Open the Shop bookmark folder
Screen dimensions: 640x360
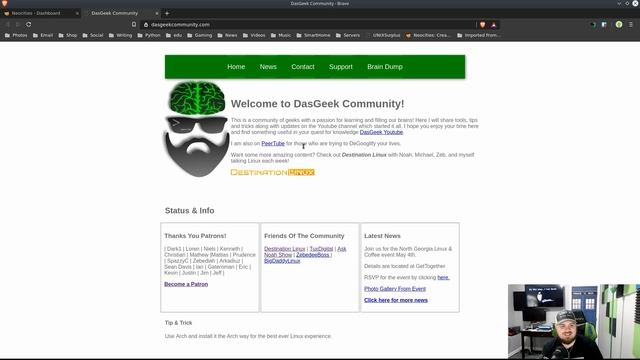click(x=68, y=36)
